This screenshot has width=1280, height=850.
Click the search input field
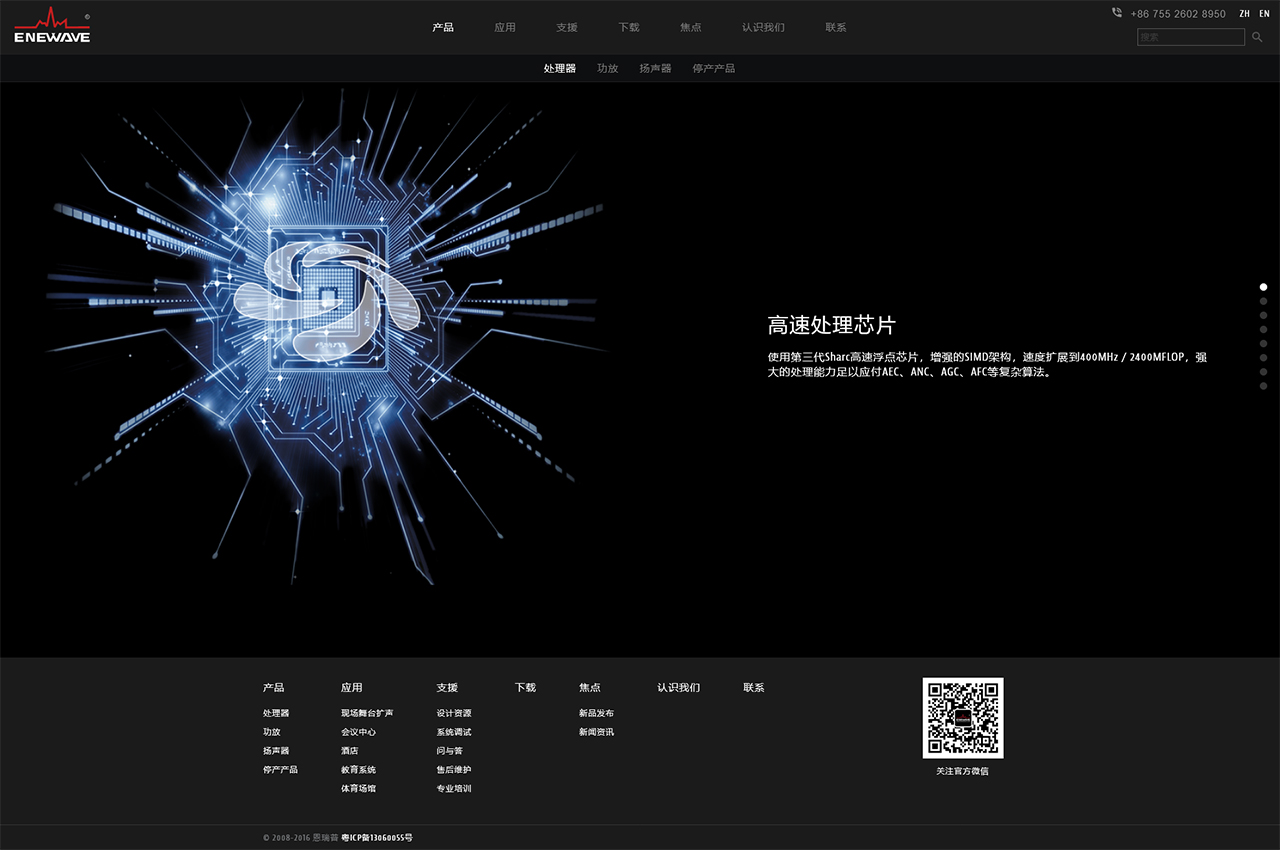pyautogui.click(x=1192, y=37)
